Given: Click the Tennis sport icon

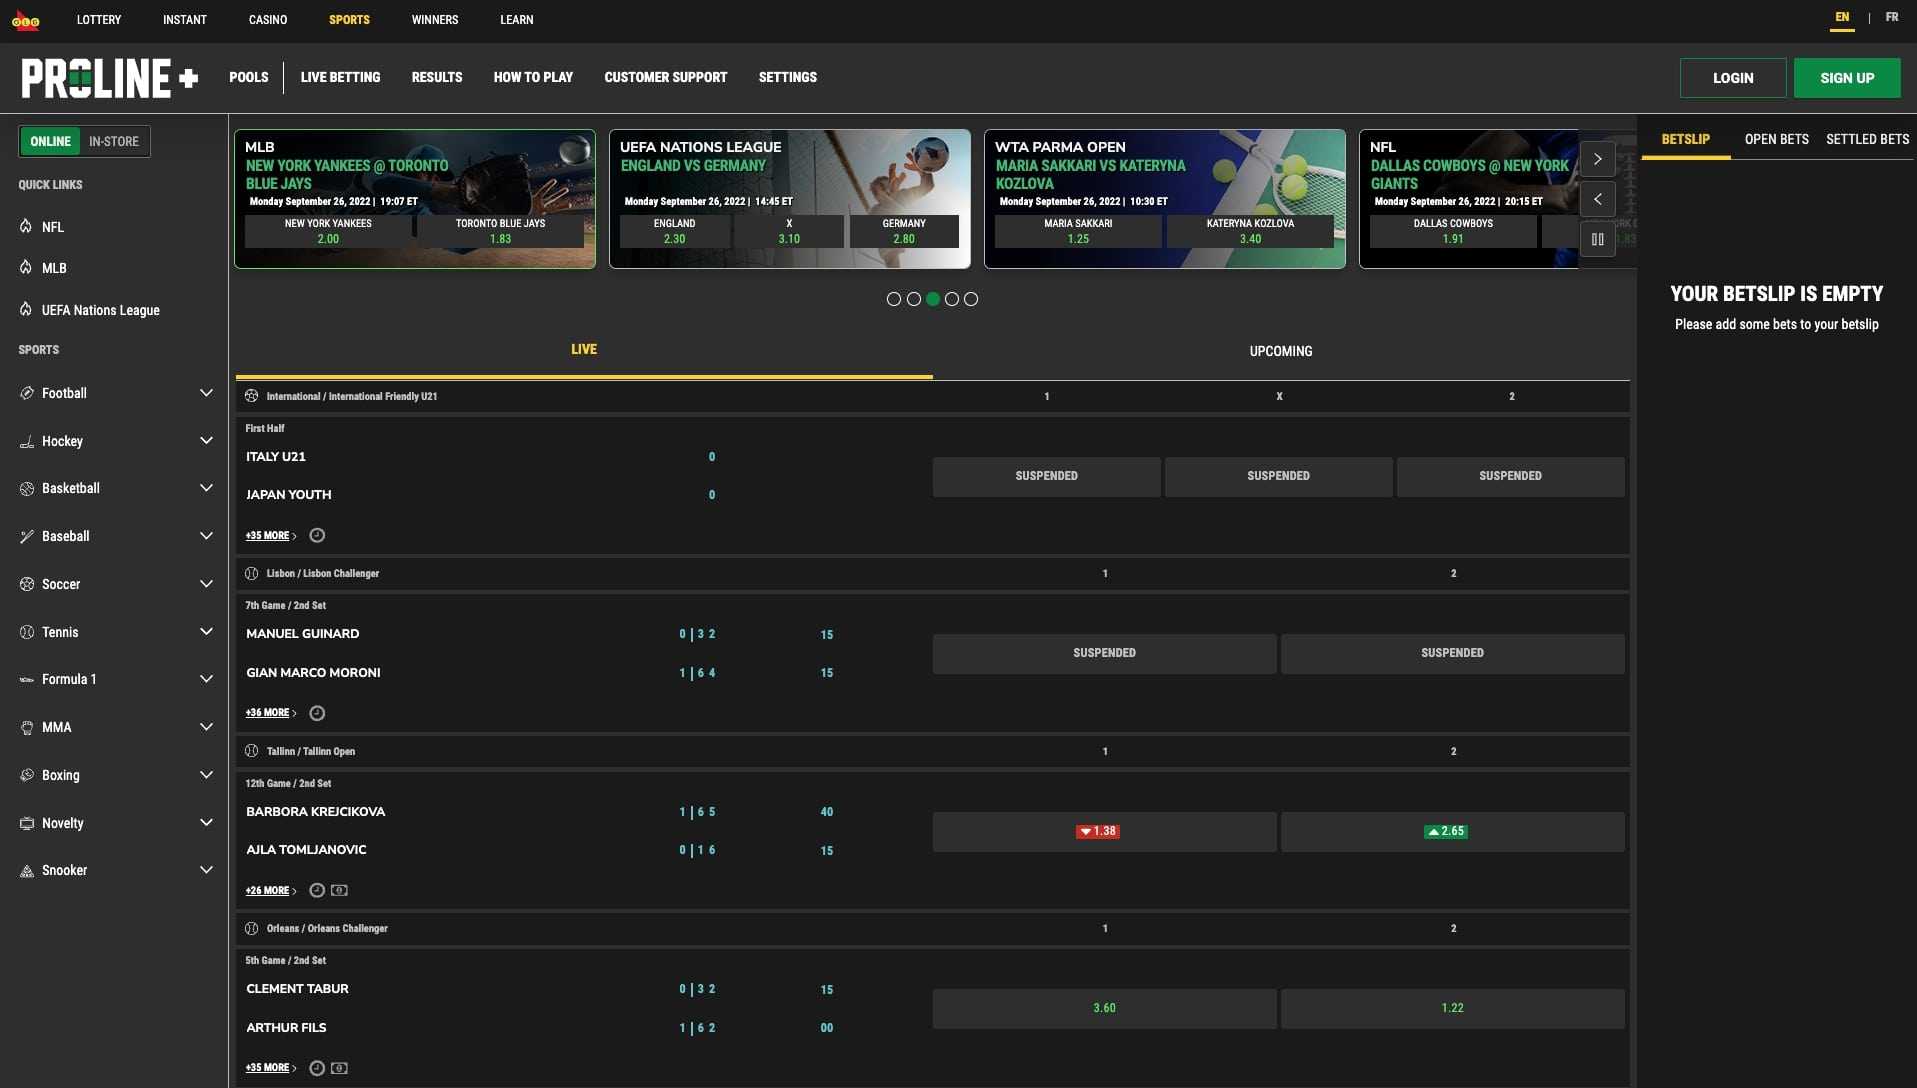Looking at the screenshot, I should click(27, 632).
